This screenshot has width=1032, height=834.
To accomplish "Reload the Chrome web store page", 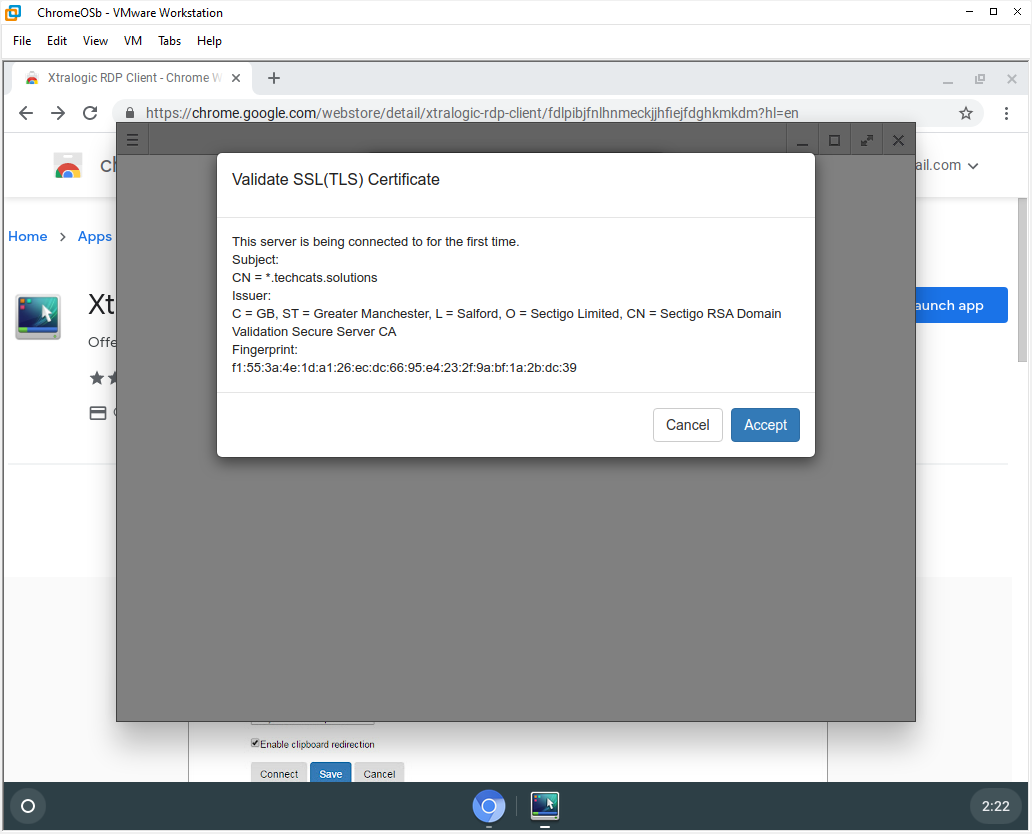I will (90, 113).
